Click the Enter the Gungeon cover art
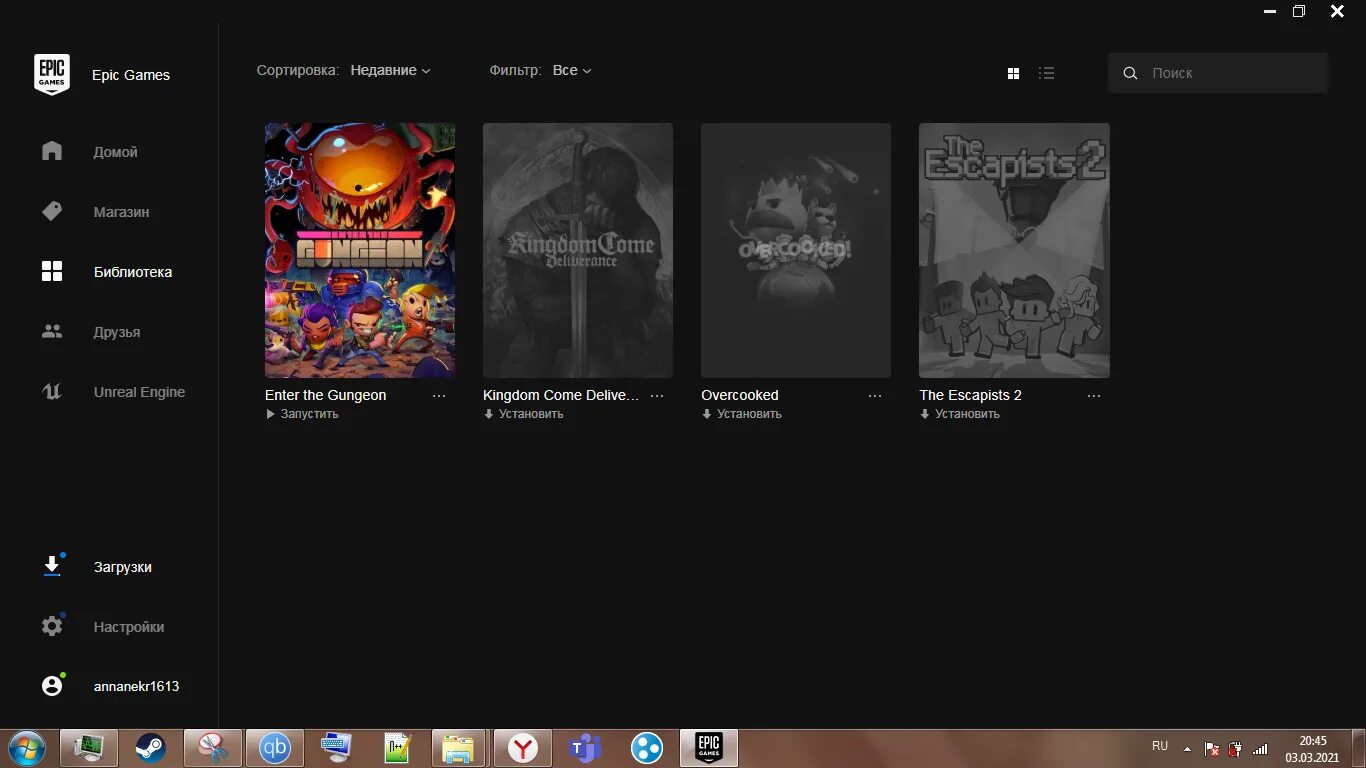Viewport: 1366px width, 768px height. coord(360,250)
